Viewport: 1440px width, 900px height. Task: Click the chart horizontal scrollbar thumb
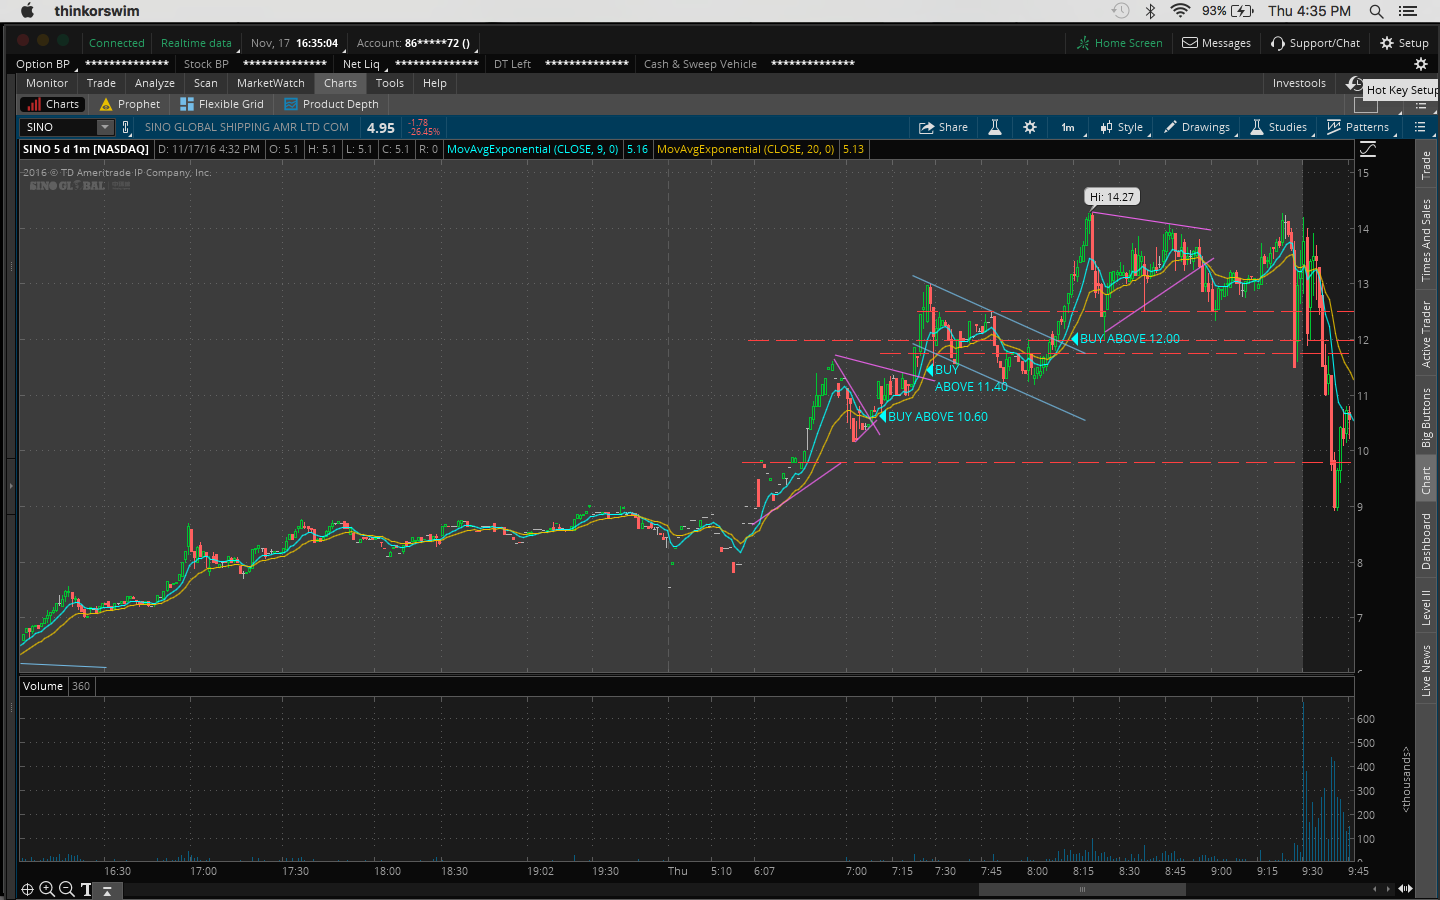pyautogui.click(x=1082, y=889)
